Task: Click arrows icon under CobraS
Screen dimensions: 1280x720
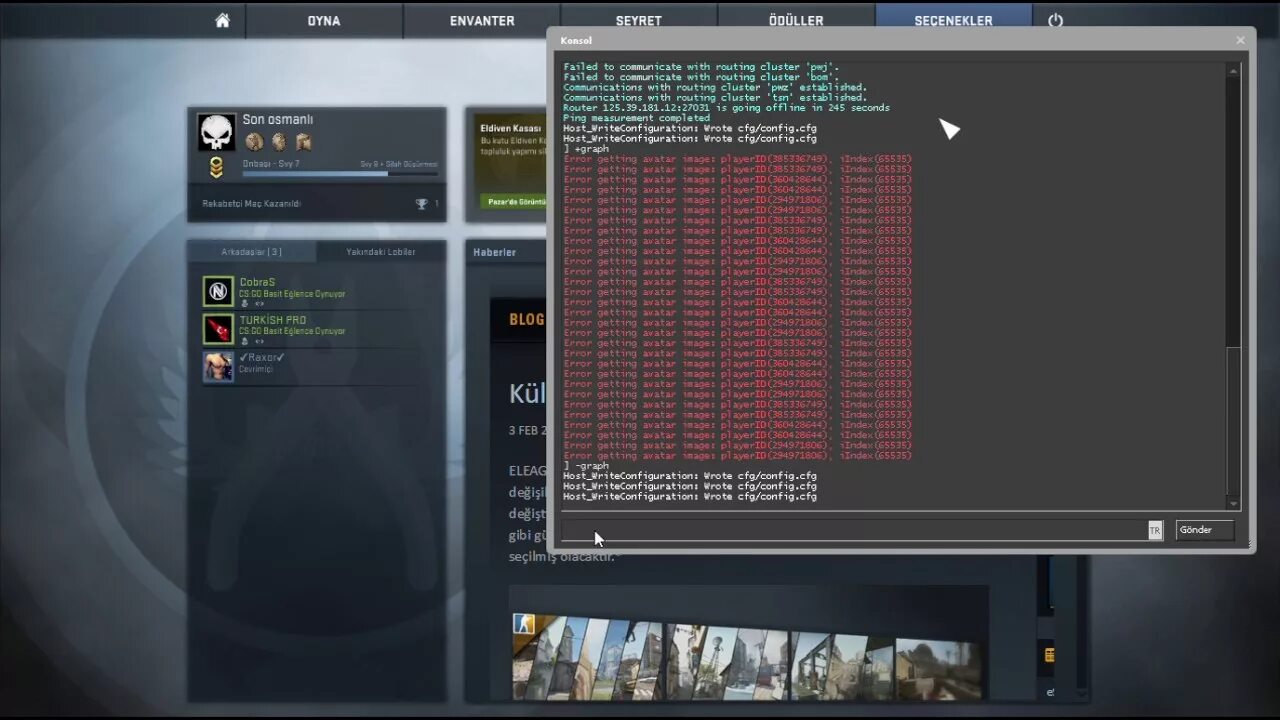Action: click(259, 303)
